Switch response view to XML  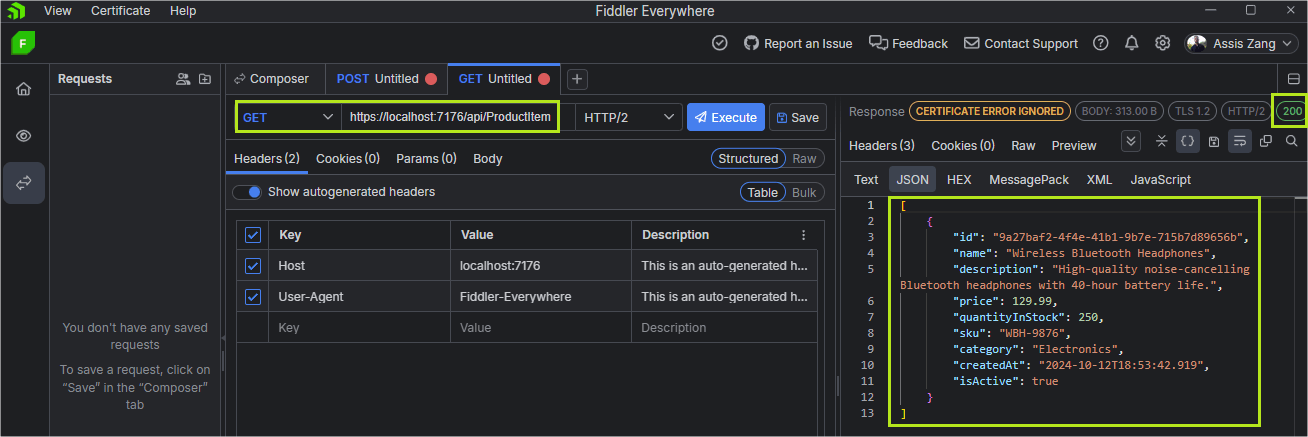tap(1099, 180)
